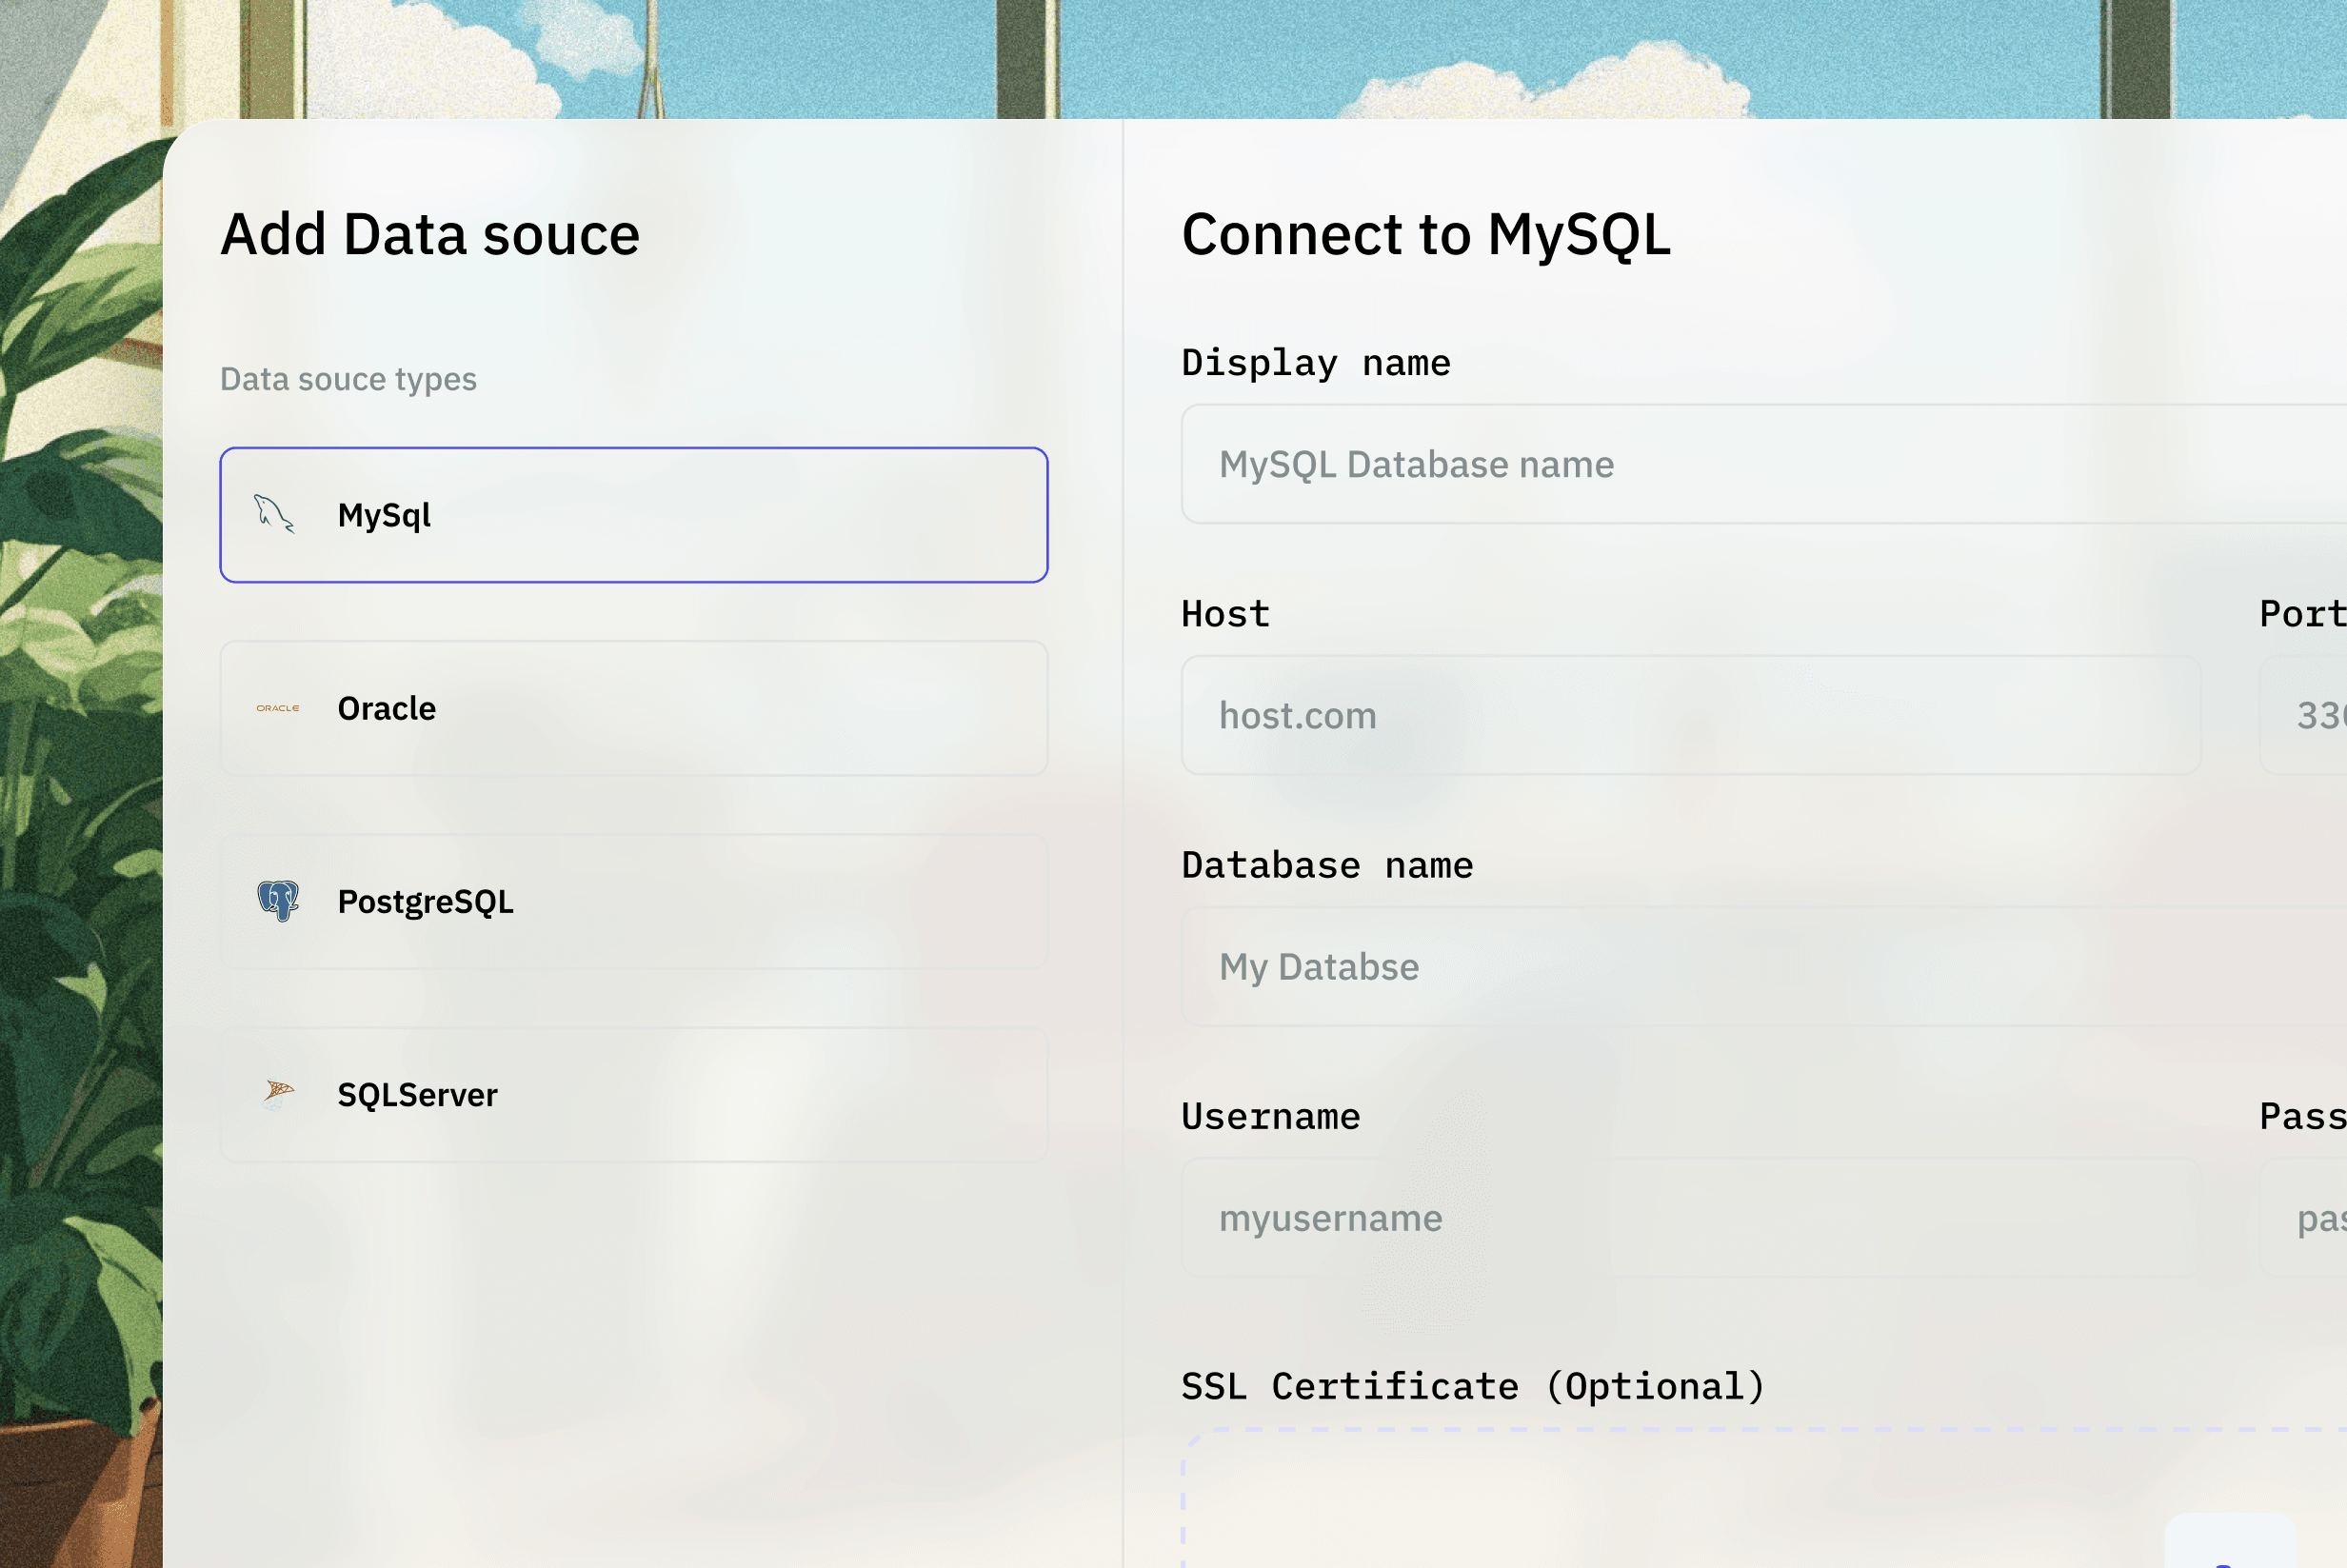Click the "Add Data souce" heading
The width and height of the screenshot is (2347, 1568).
pos(430,234)
